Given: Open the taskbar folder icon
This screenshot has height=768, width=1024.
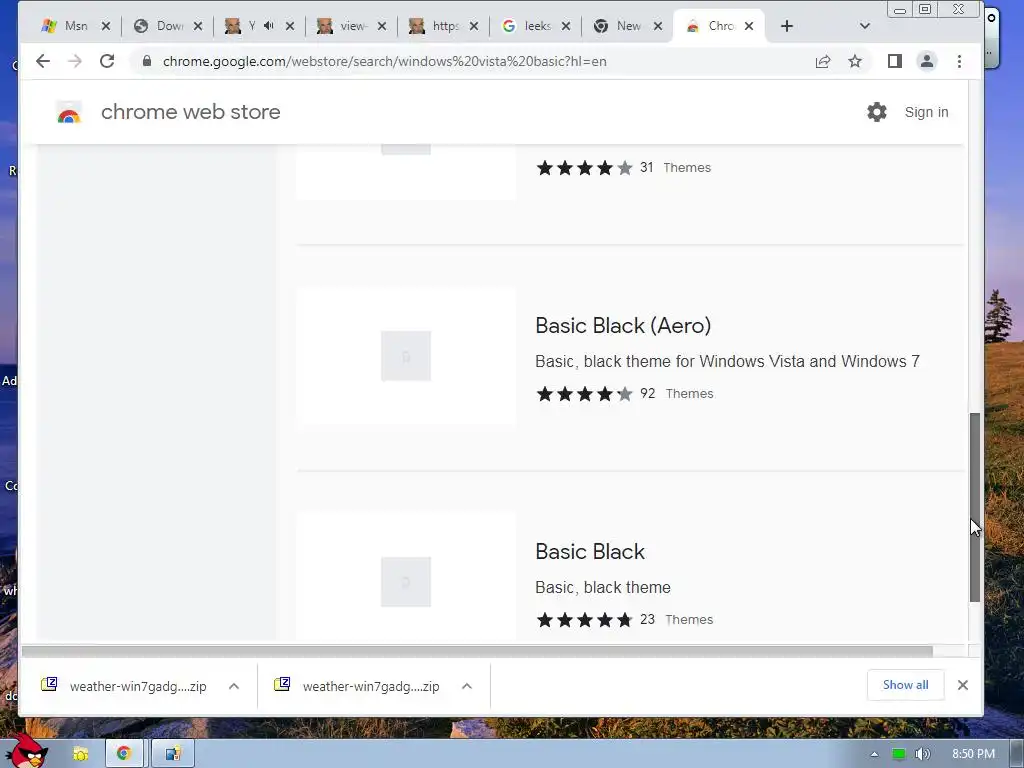Looking at the screenshot, I should coord(80,754).
